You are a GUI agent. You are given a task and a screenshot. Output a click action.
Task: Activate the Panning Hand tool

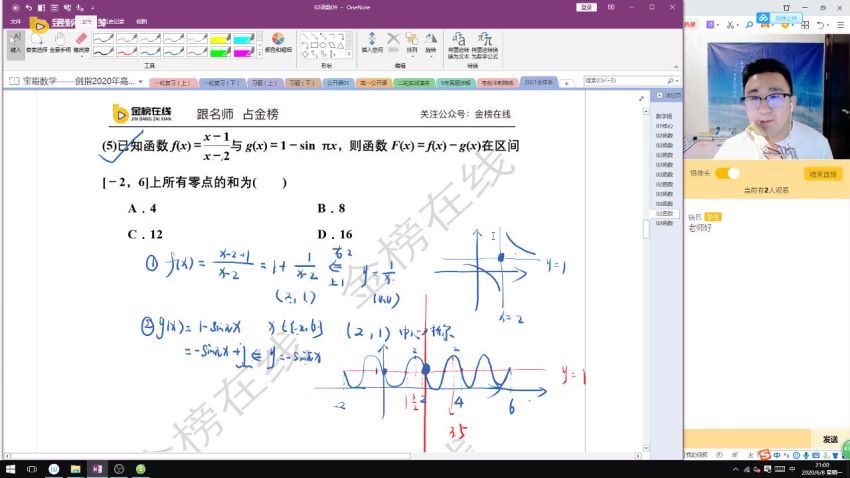(x=60, y=43)
